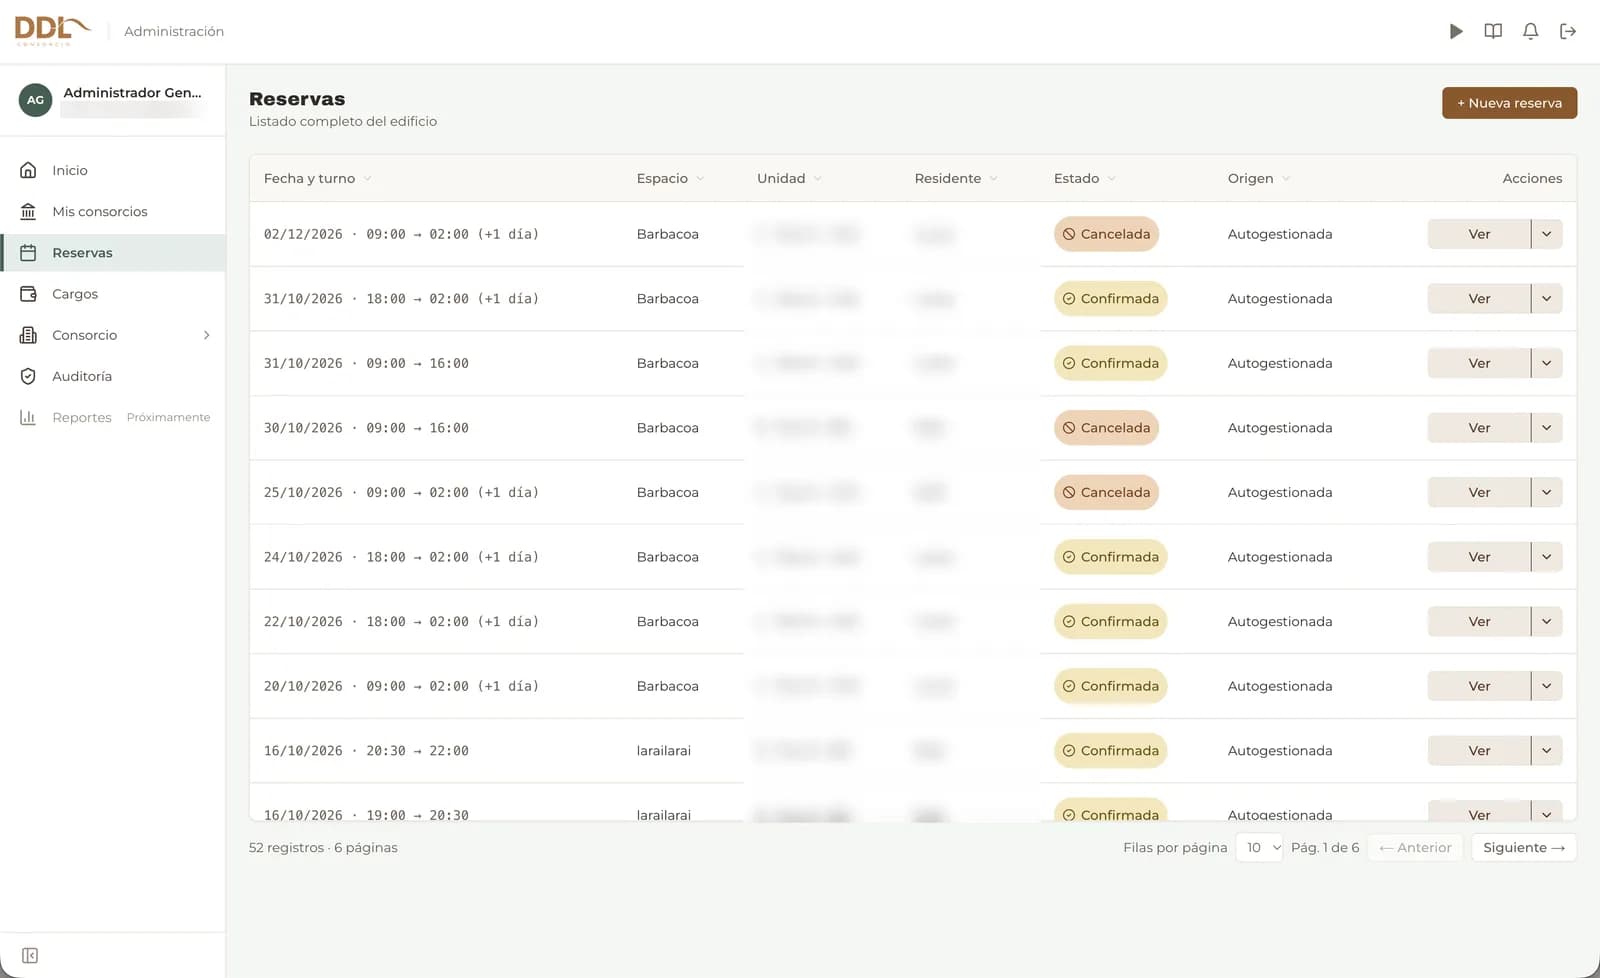Viewport: 1600px width, 978px height.
Task: Click the logout icon
Action: coord(1568,31)
